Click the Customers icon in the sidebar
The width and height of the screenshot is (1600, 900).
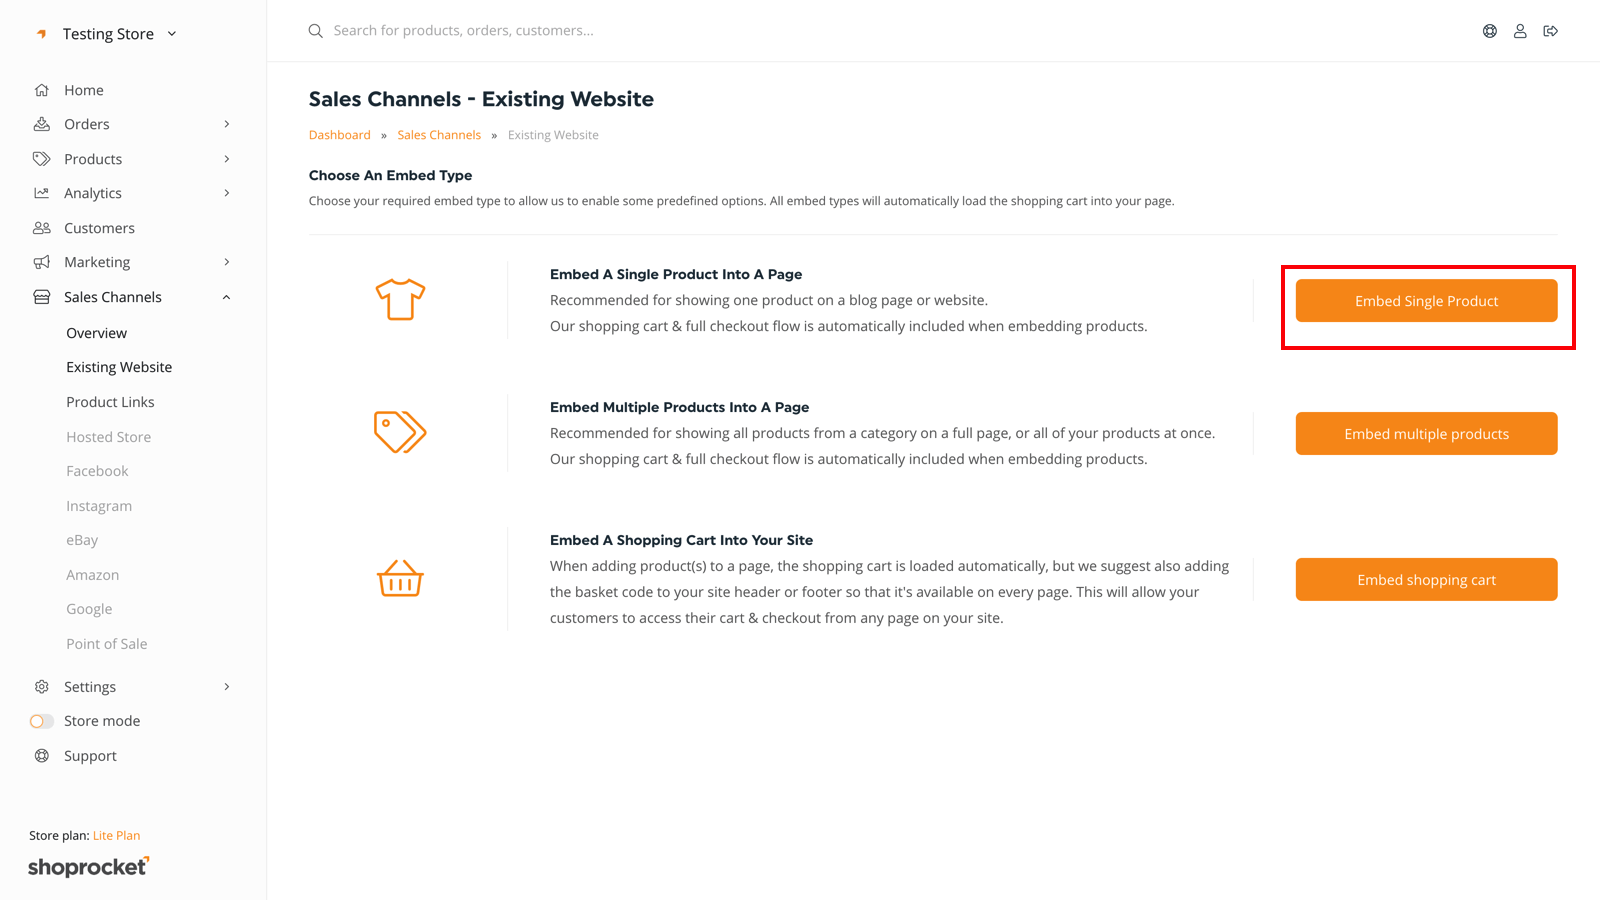41,227
